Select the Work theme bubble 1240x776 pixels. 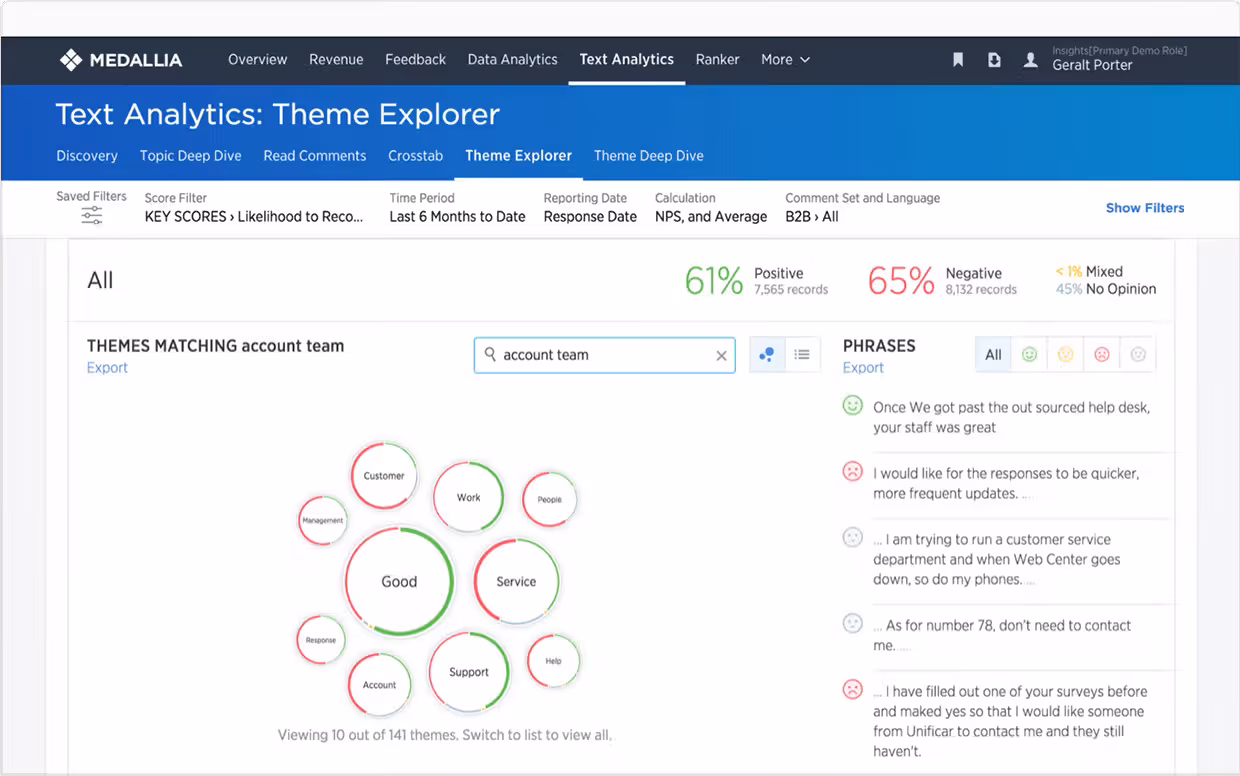[x=469, y=497]
